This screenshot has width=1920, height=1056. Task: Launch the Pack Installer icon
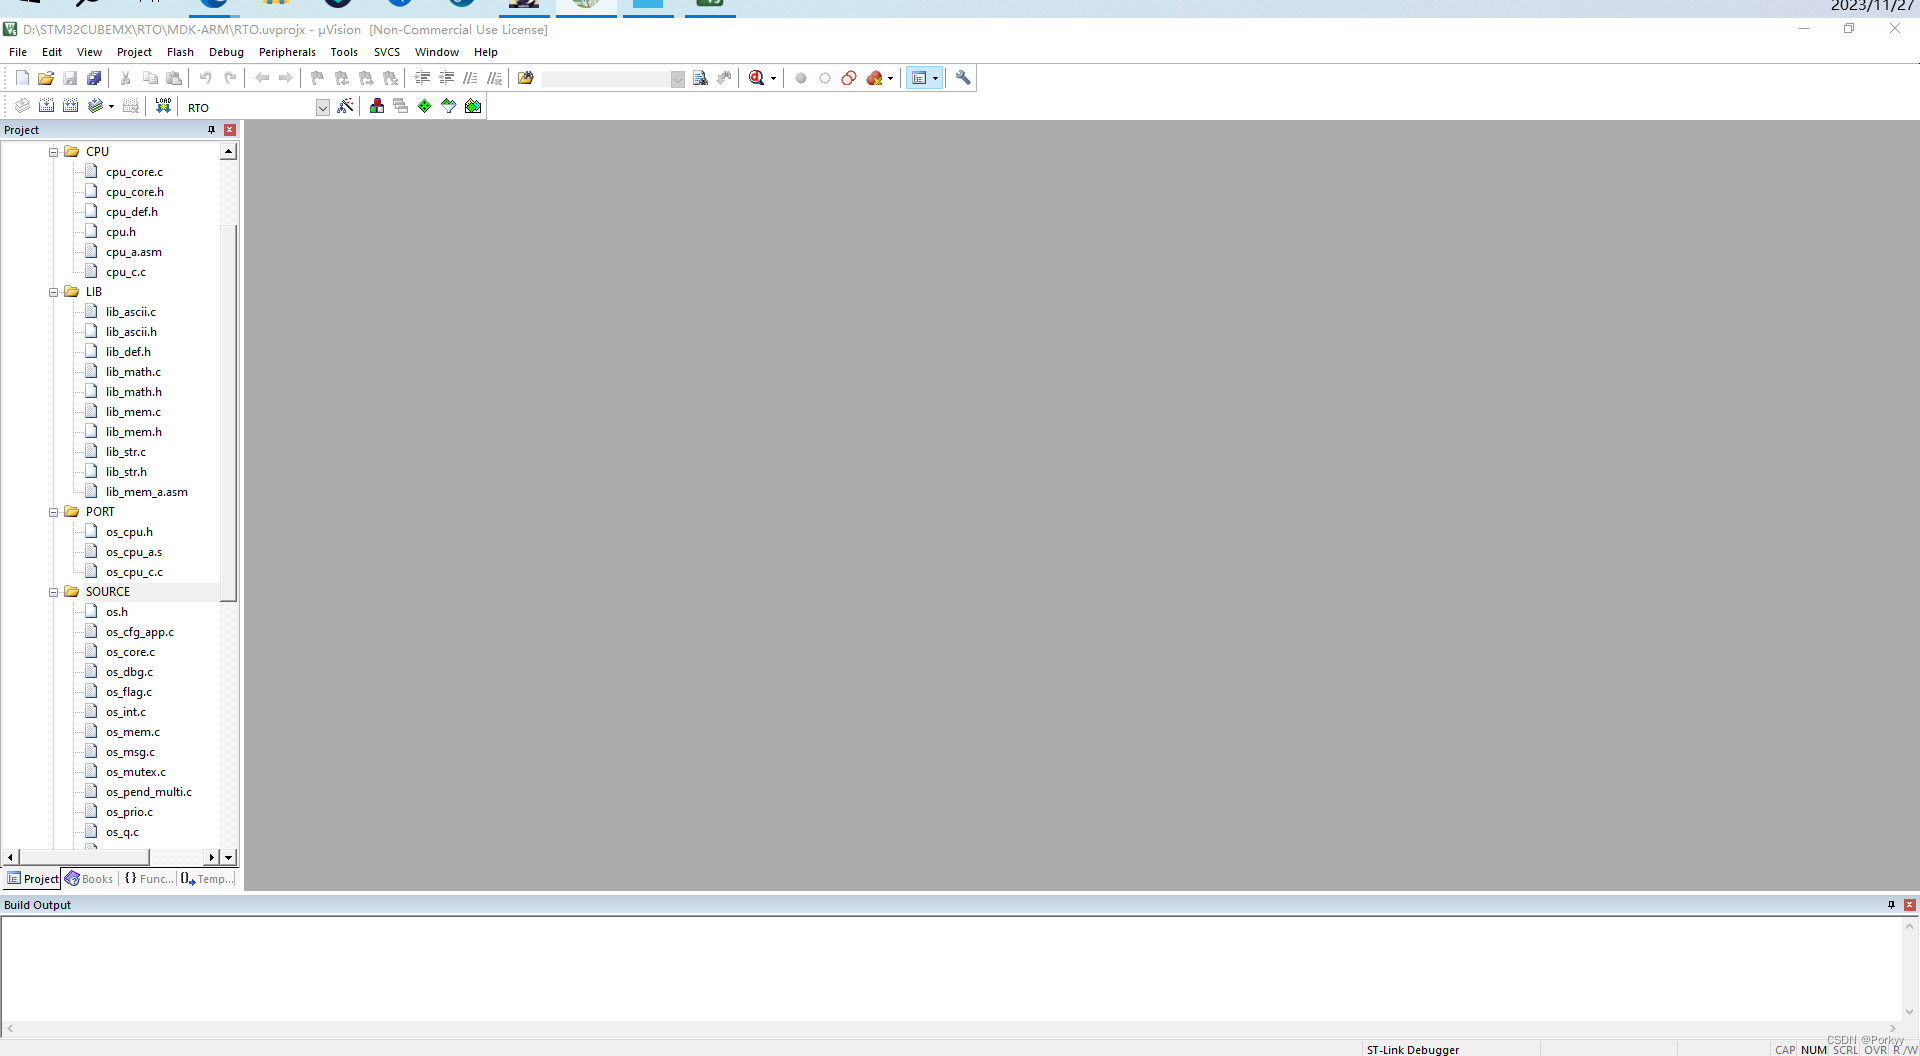[x=473, y=106]
